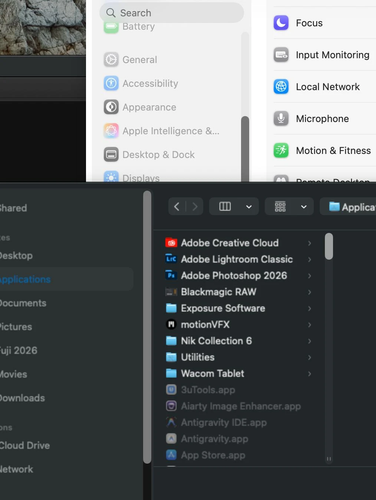The width and height of the screenshot is (376, 500).
Task: Open Downloads in Finder sidebar
Action: pyautogui.click(x=22, y=398)
